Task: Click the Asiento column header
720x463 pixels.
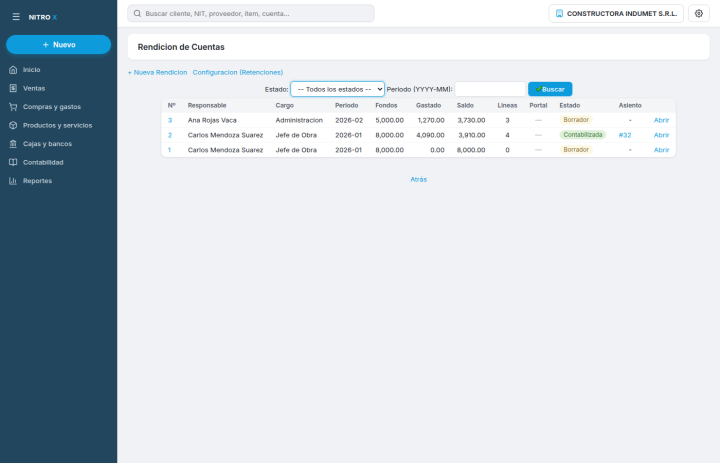Action: (x=630, y=105)
